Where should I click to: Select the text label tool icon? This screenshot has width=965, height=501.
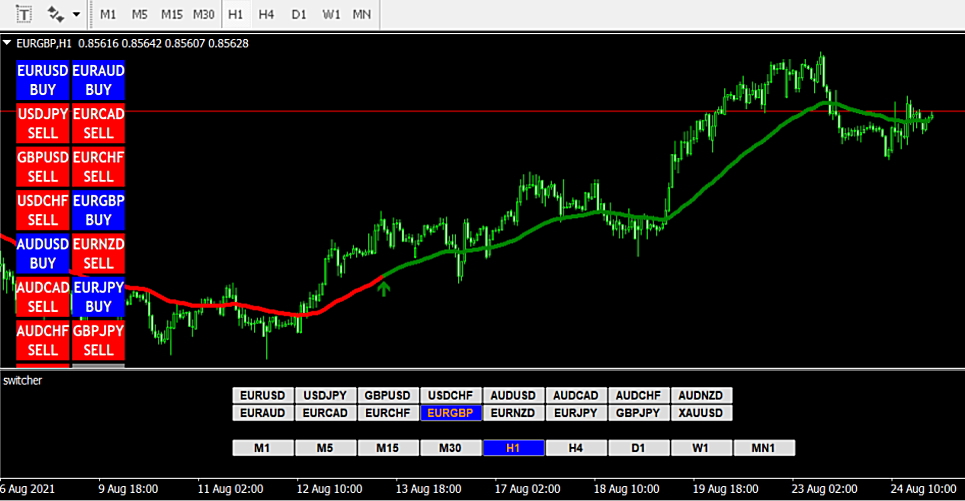[x=23, y=14]
